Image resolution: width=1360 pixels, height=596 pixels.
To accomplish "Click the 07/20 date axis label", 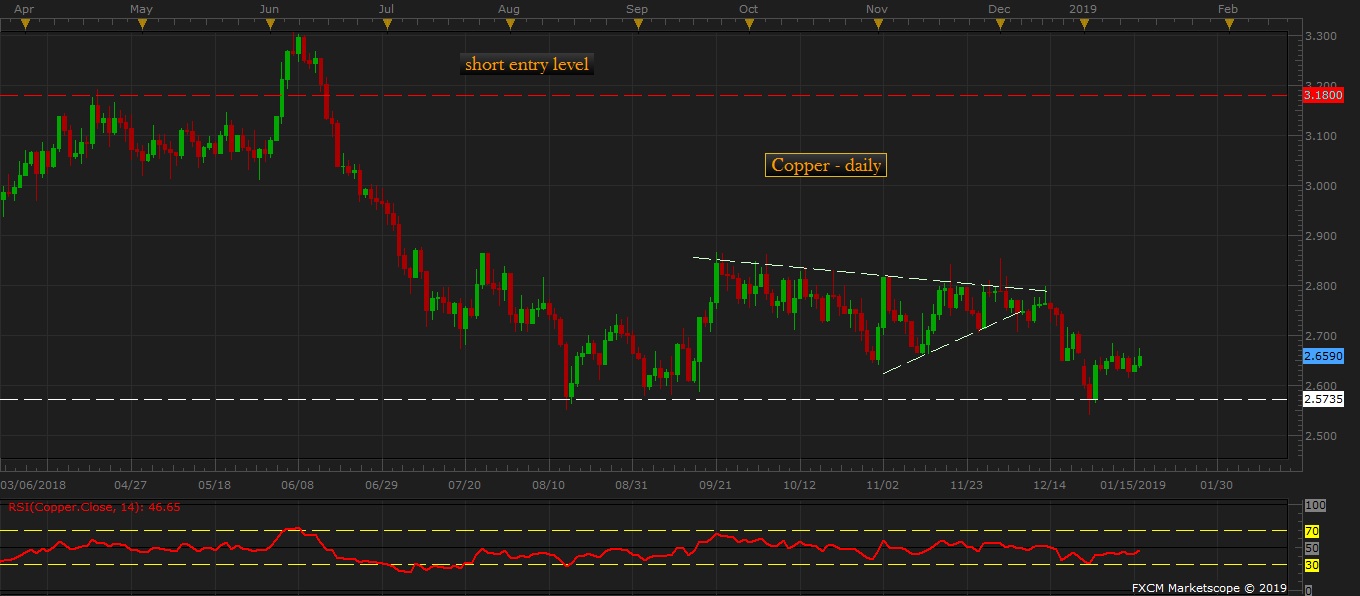I will click(465, 484).
